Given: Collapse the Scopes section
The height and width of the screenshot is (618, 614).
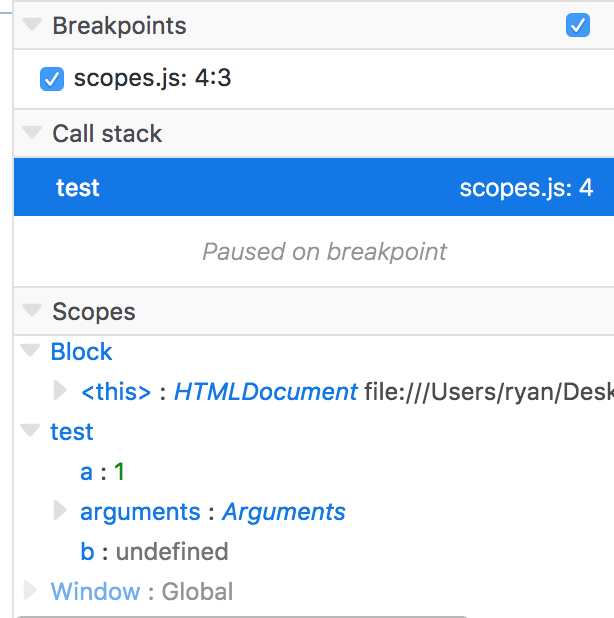Looking at the screenshot, I should click(x=33, y=312).
